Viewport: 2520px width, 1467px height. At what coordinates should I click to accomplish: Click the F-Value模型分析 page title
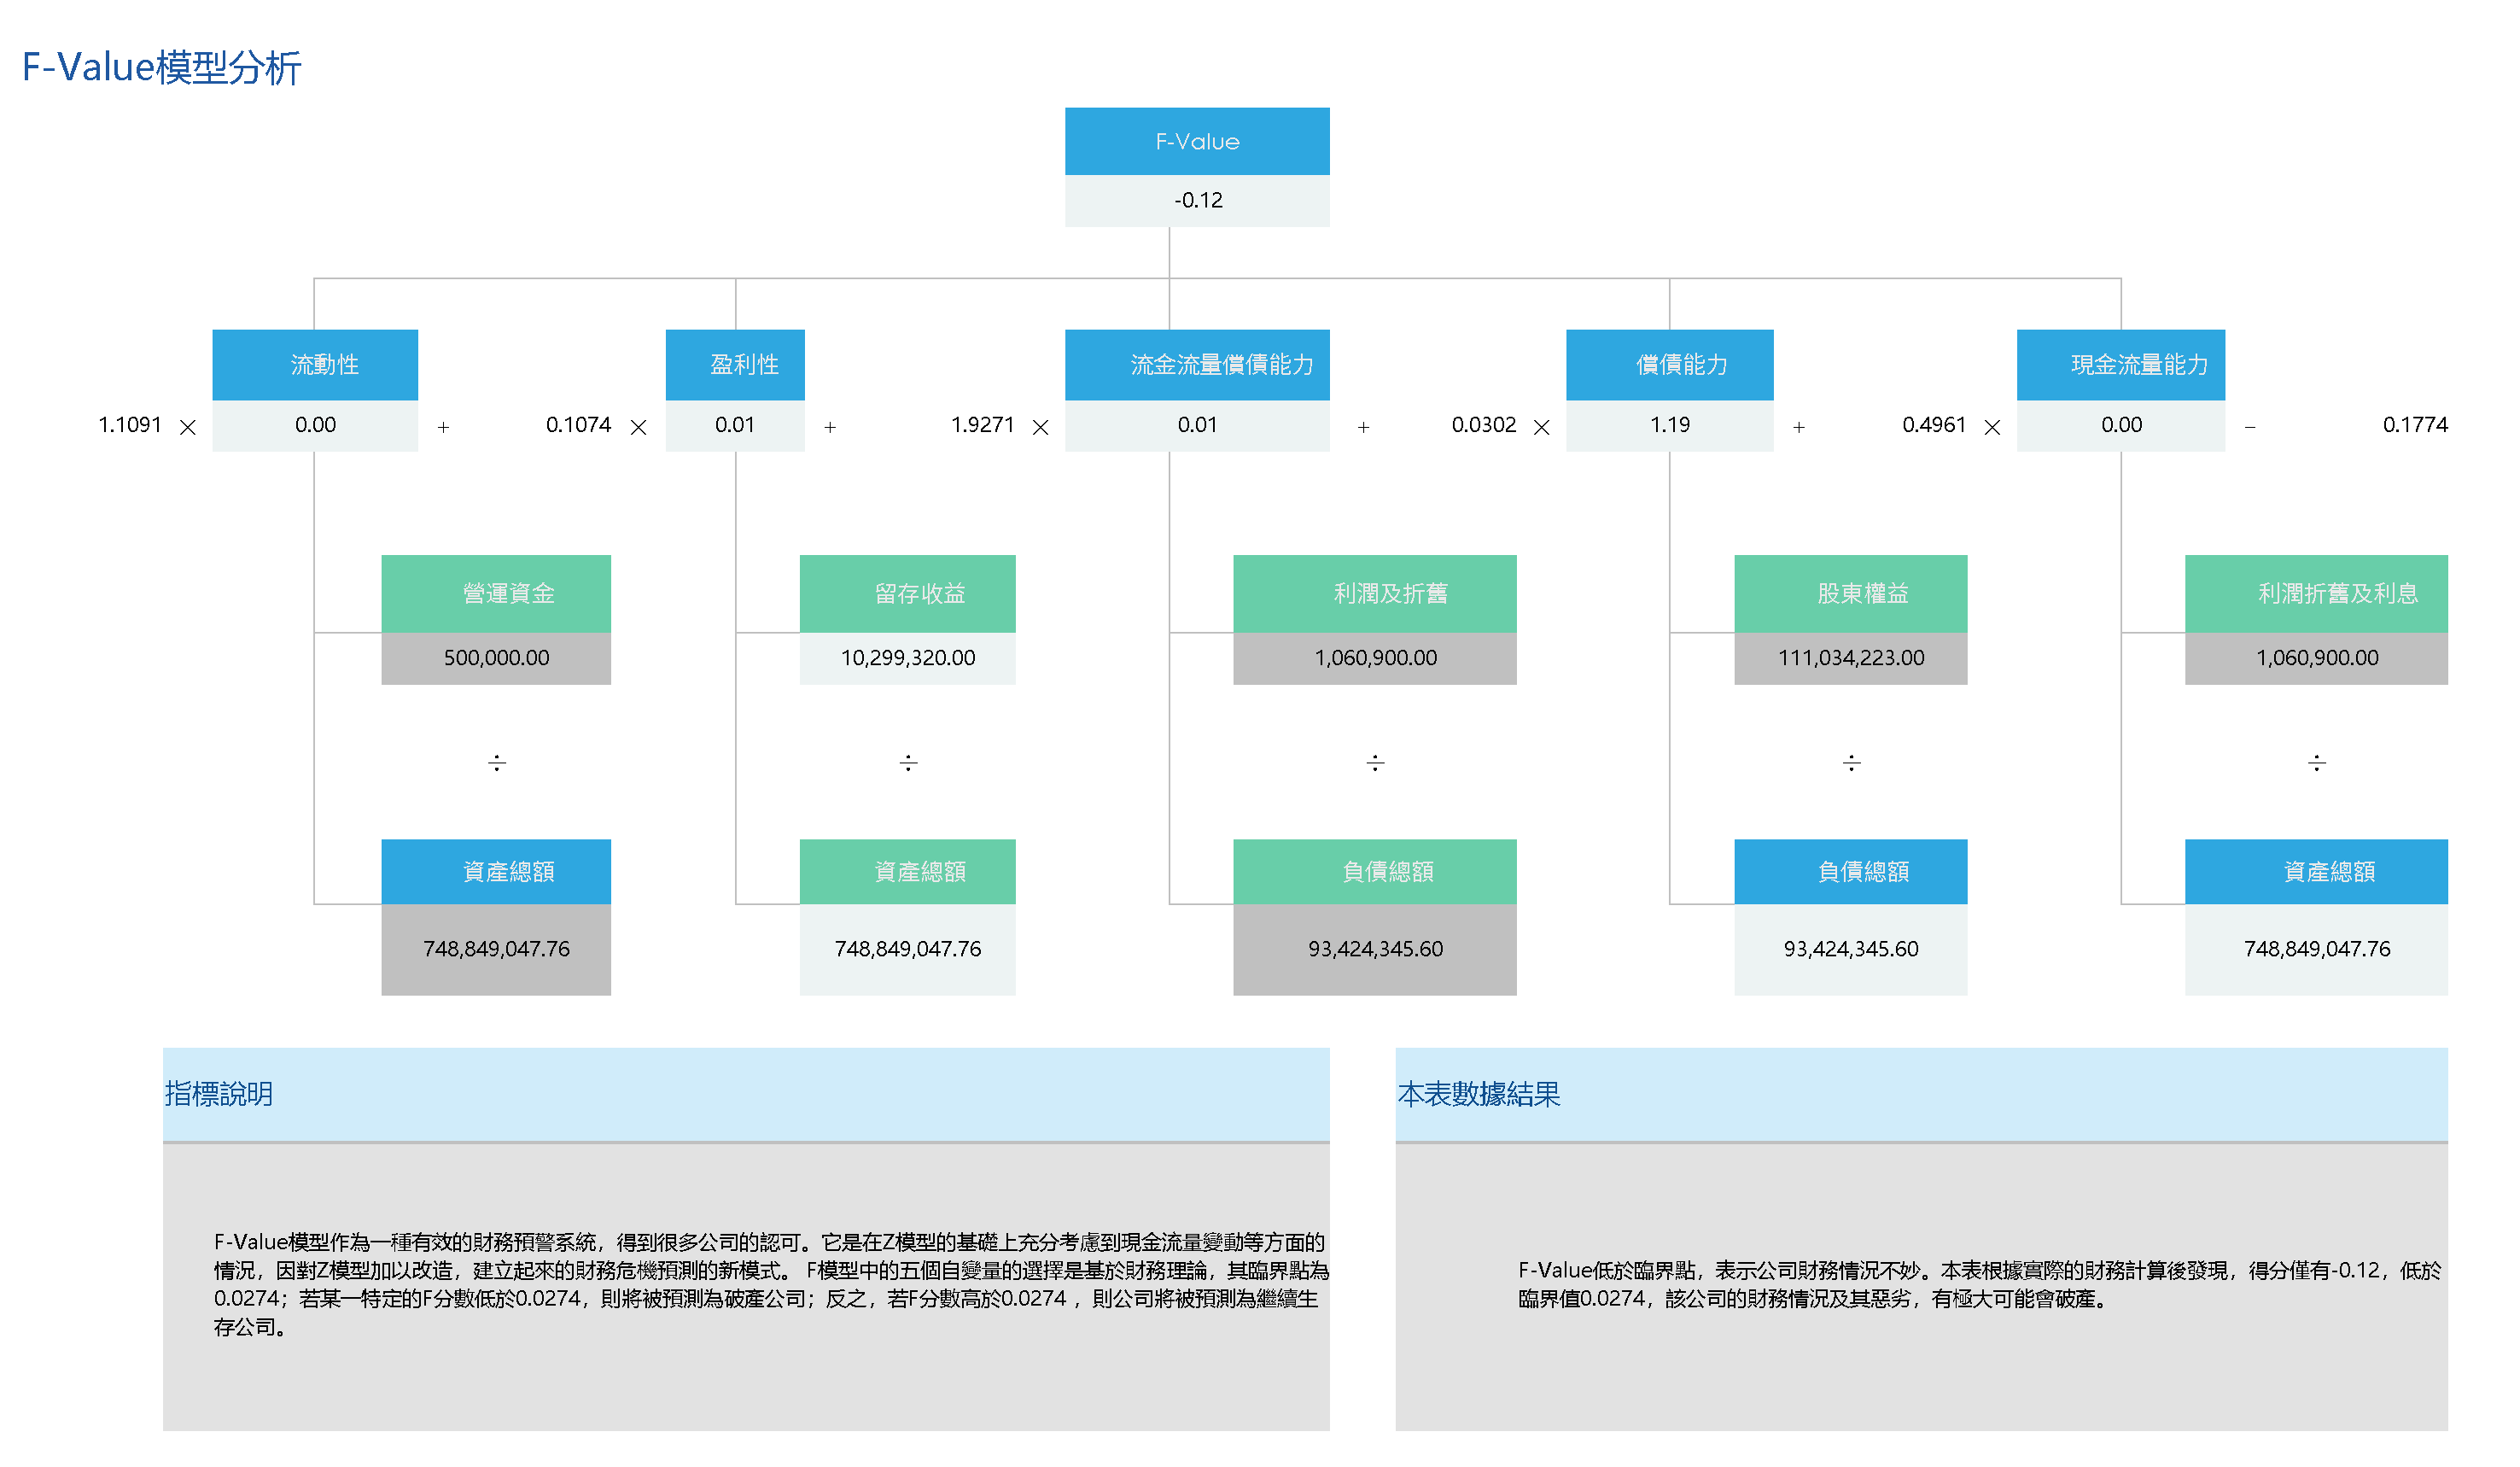tap(161, 67)
